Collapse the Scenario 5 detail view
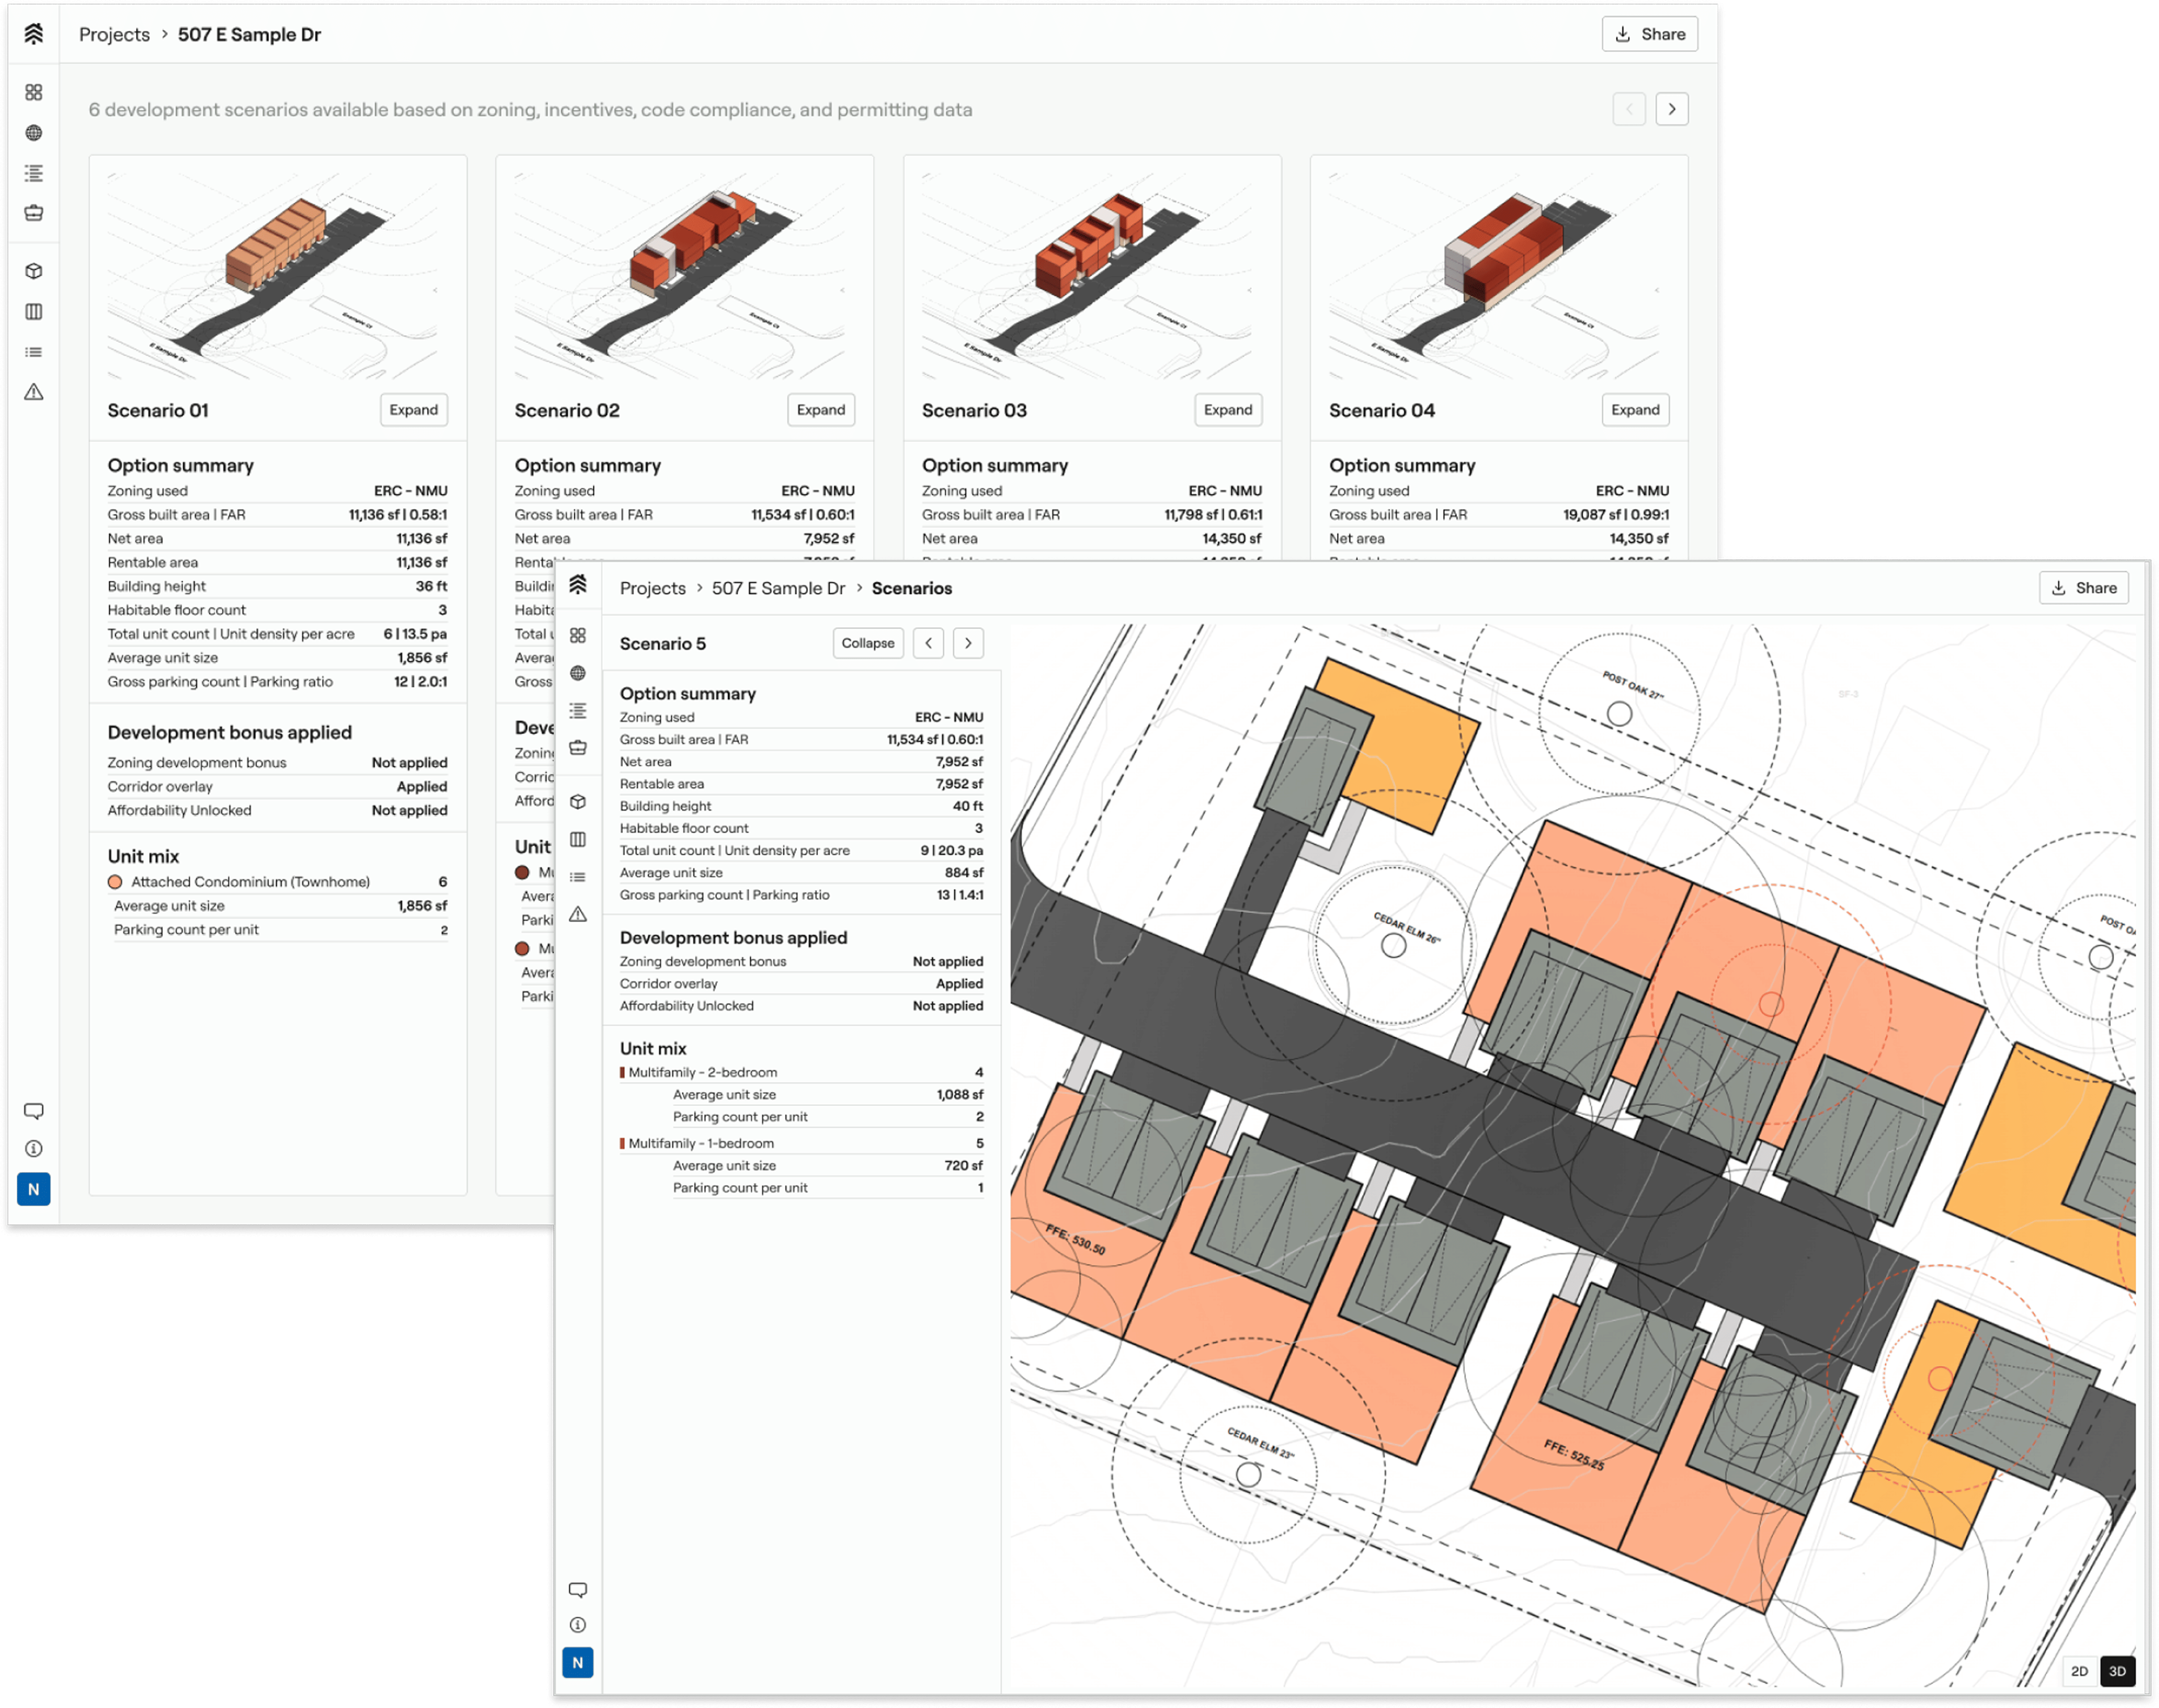The height and width of the screenshot is (1708, 2159). [x=868, y=643]
